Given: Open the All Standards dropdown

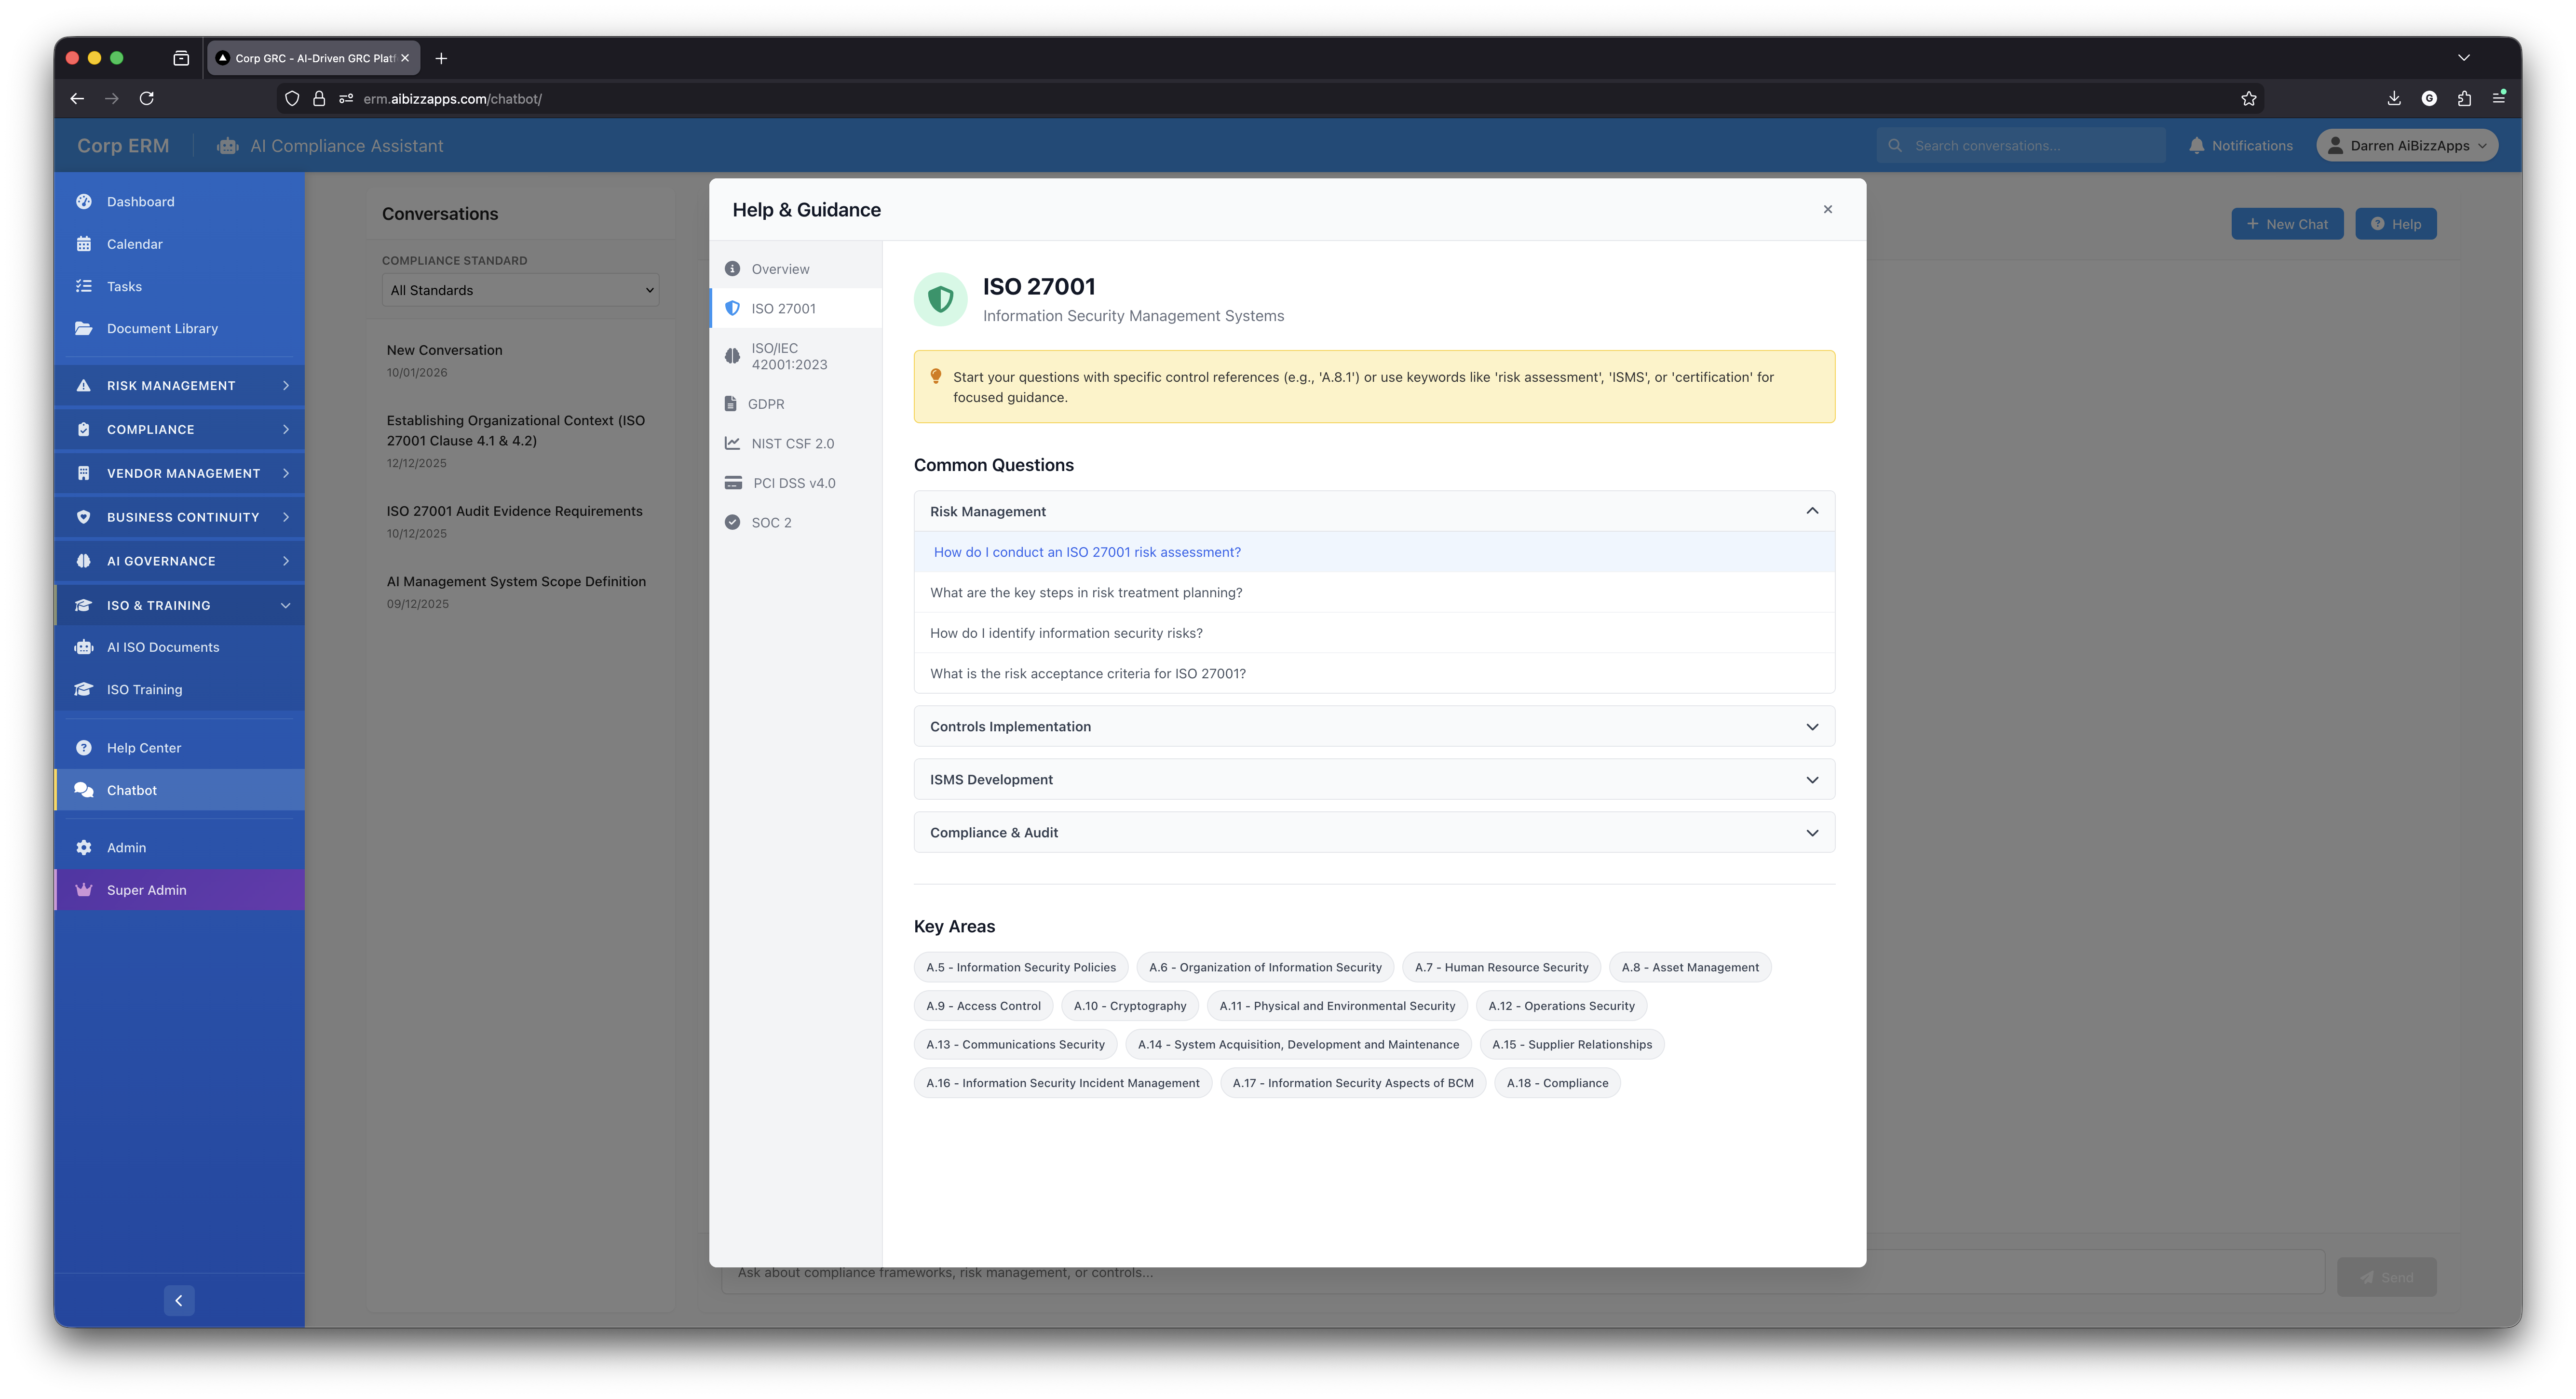Looking at the screenshot, I should tap(520, 290).
